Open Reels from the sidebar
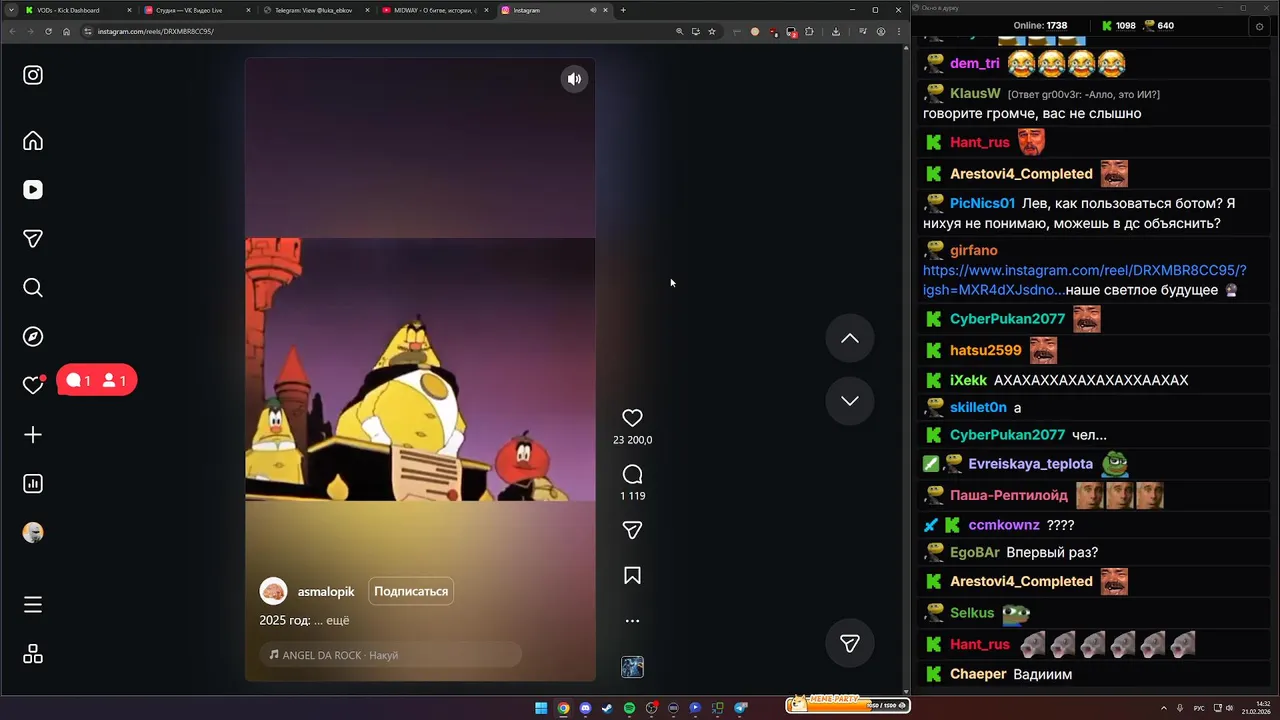The image size is (1280, 720). (x=33, y=190)
